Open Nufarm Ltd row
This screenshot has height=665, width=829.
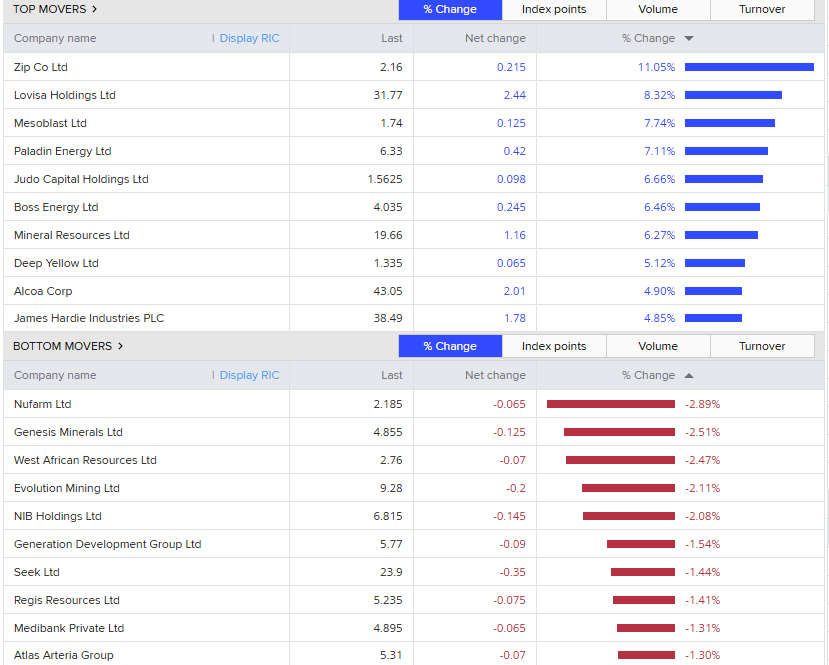(413, 404)
